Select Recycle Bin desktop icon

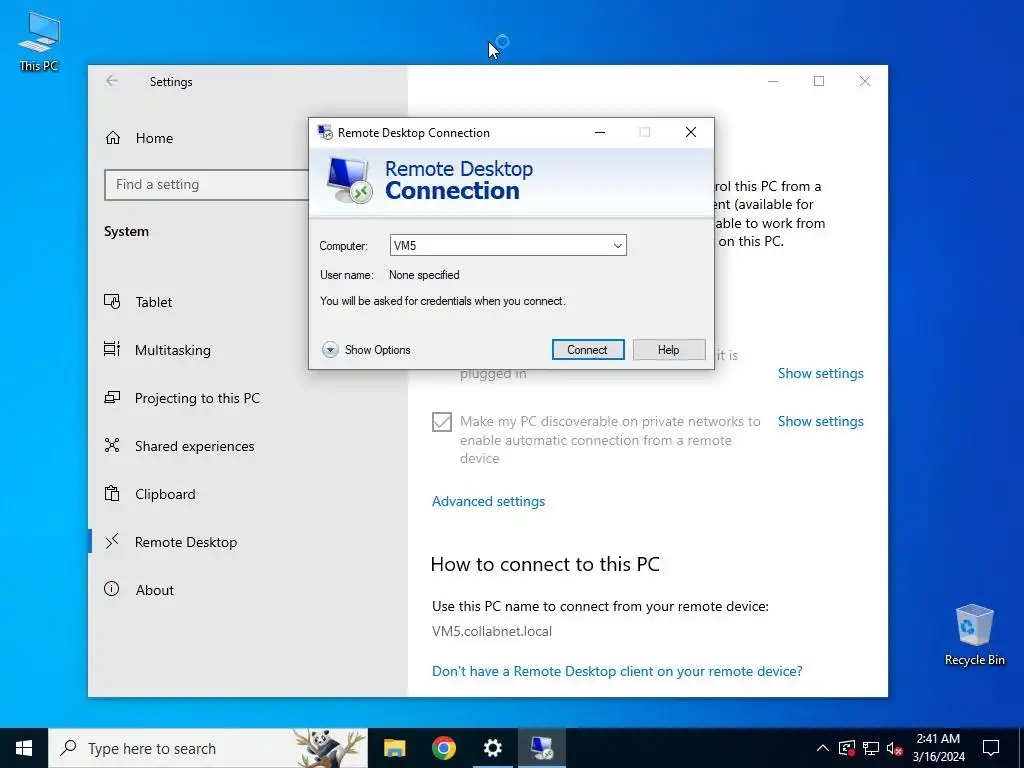pos(974,635)
